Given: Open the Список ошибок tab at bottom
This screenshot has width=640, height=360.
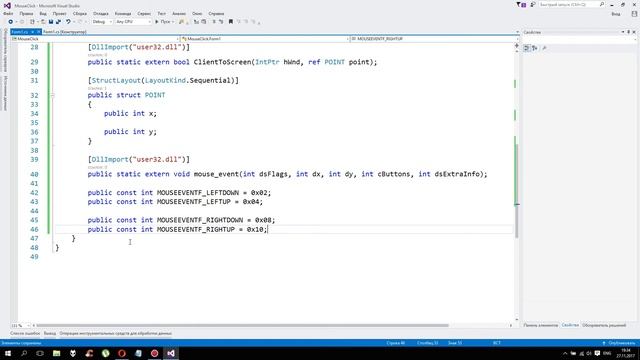Looking at the screenshot, I should click(25, 333).
